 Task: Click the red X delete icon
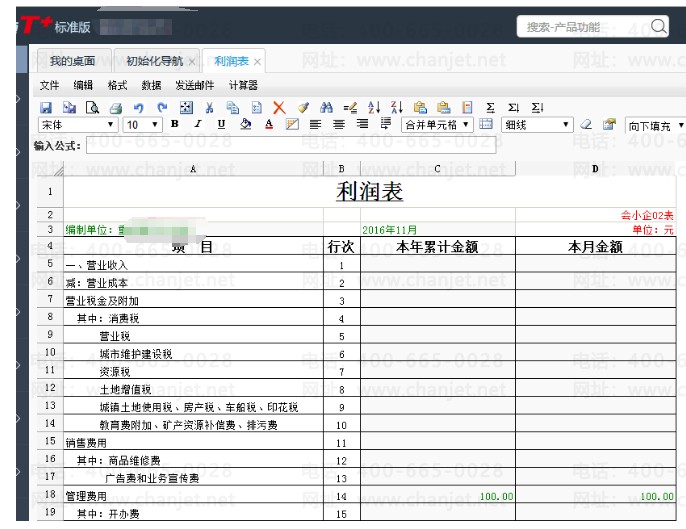coord(279,108)
